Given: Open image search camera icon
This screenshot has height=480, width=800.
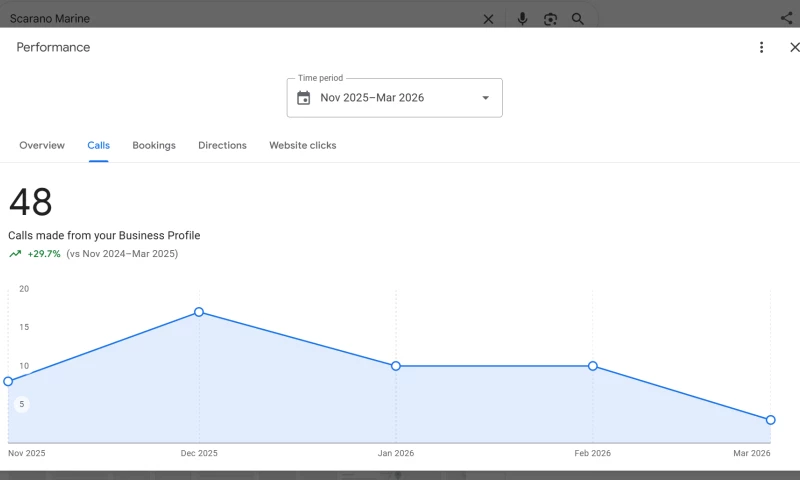Looking at the screenshot, I should 550,19.
